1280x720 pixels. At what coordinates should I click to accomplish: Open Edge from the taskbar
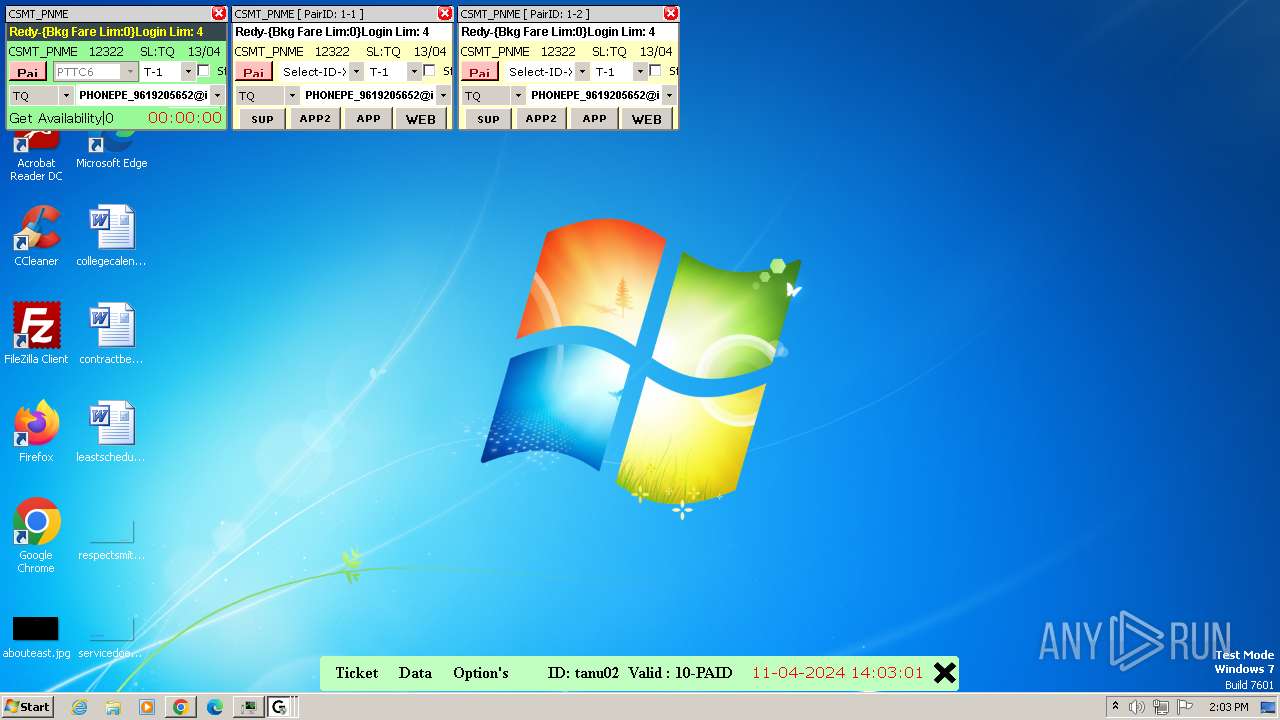[214, 707]
